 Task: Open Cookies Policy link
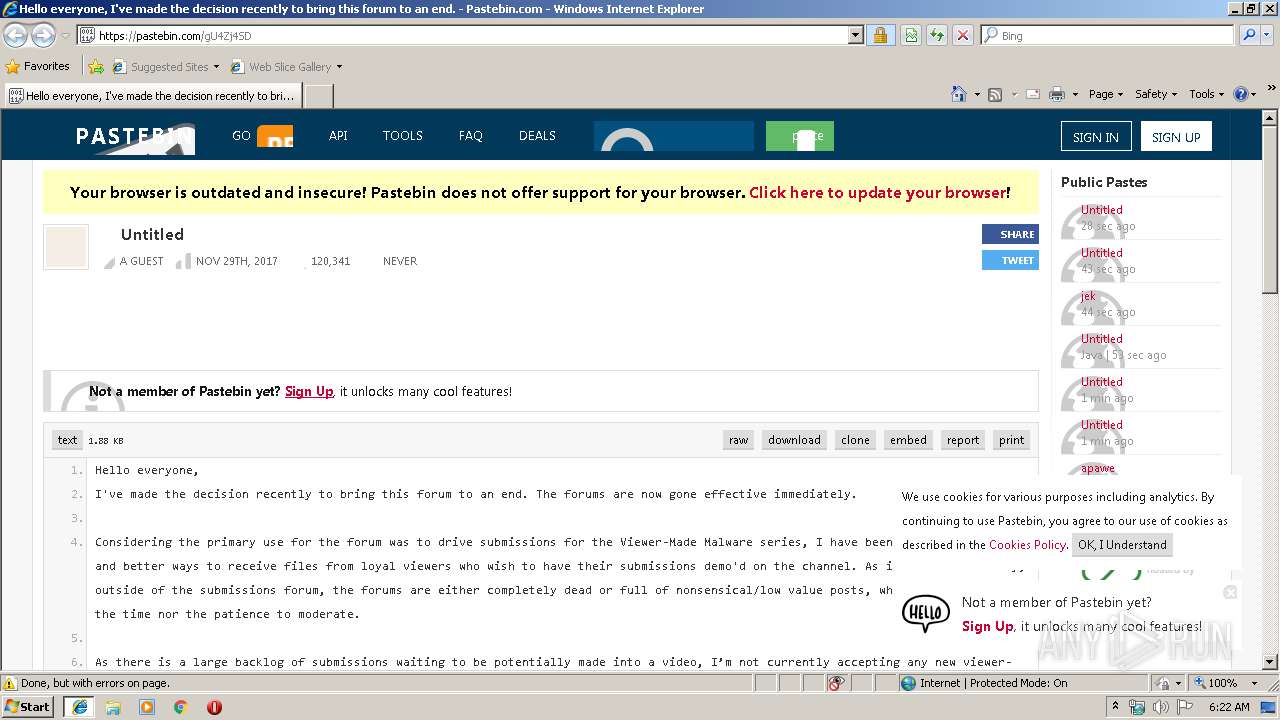tap(1027, 545)
